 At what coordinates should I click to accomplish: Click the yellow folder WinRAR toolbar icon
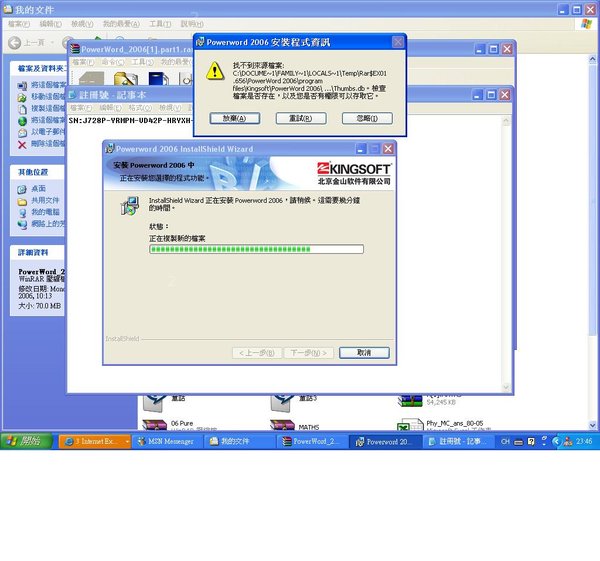pos(126,78)
